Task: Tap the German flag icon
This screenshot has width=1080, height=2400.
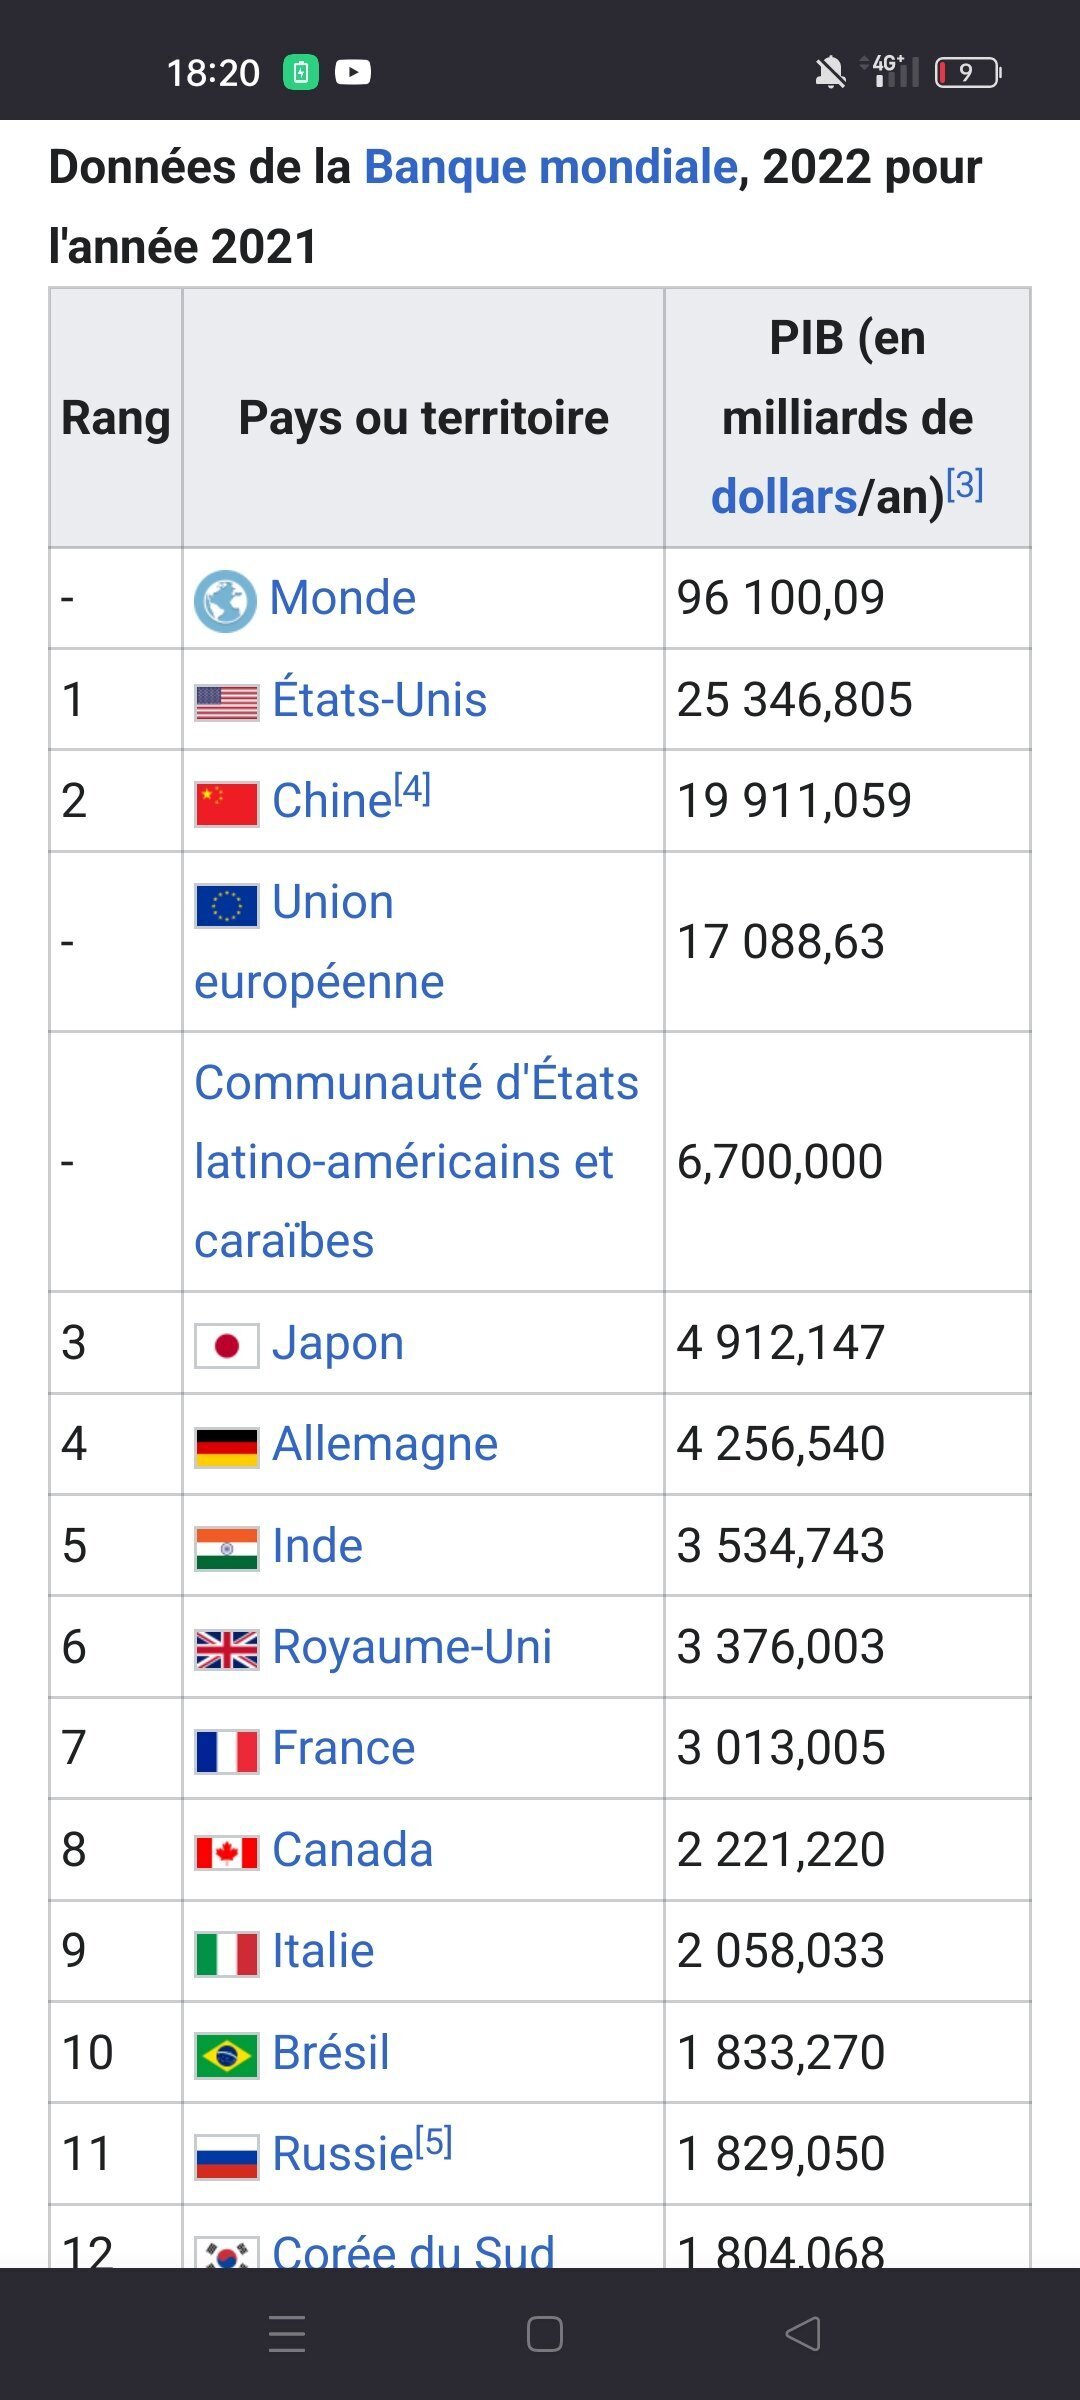Action: pyautogui.click(x=227, y=1446)
